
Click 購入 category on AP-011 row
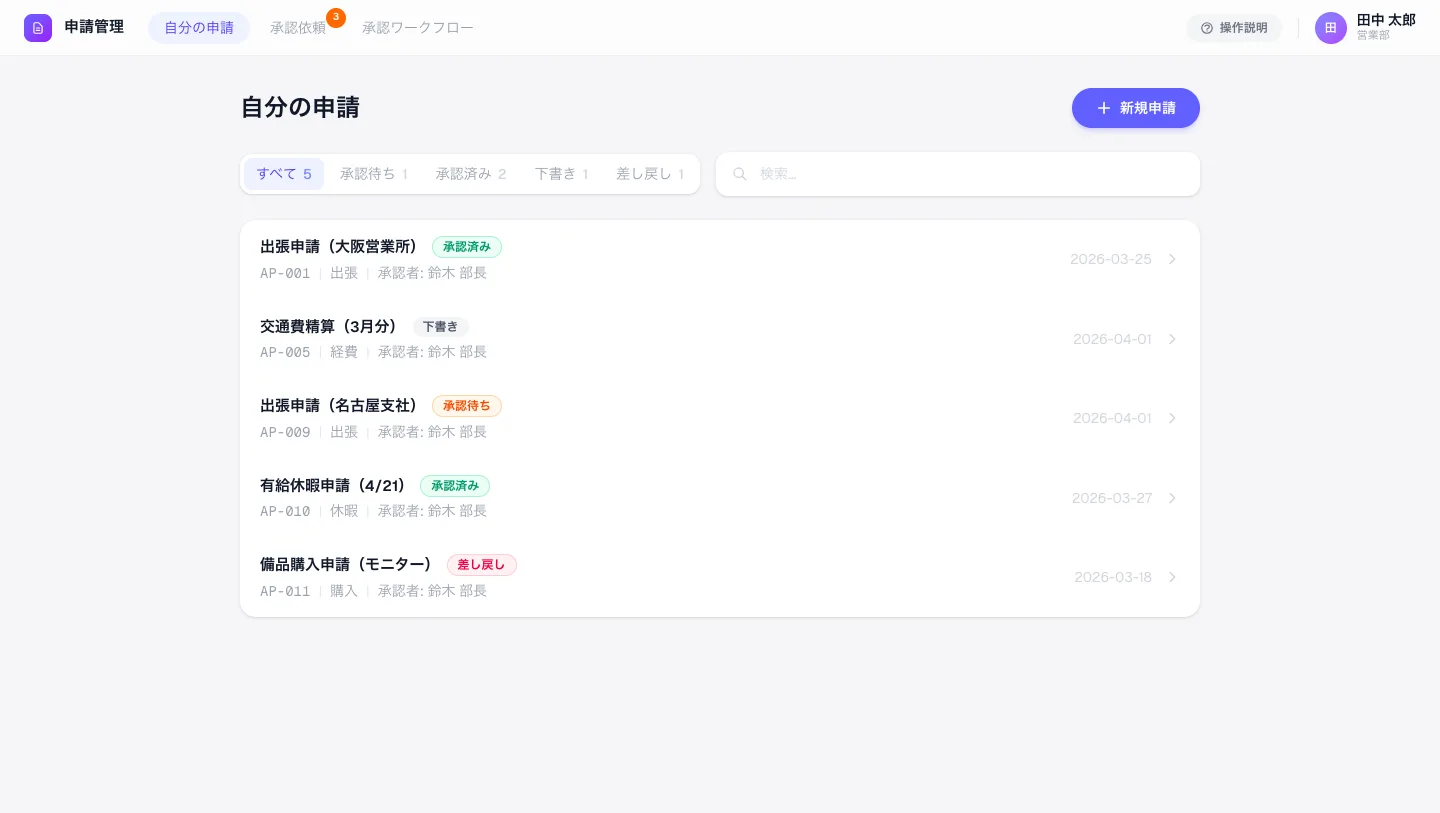coord(344,591)
